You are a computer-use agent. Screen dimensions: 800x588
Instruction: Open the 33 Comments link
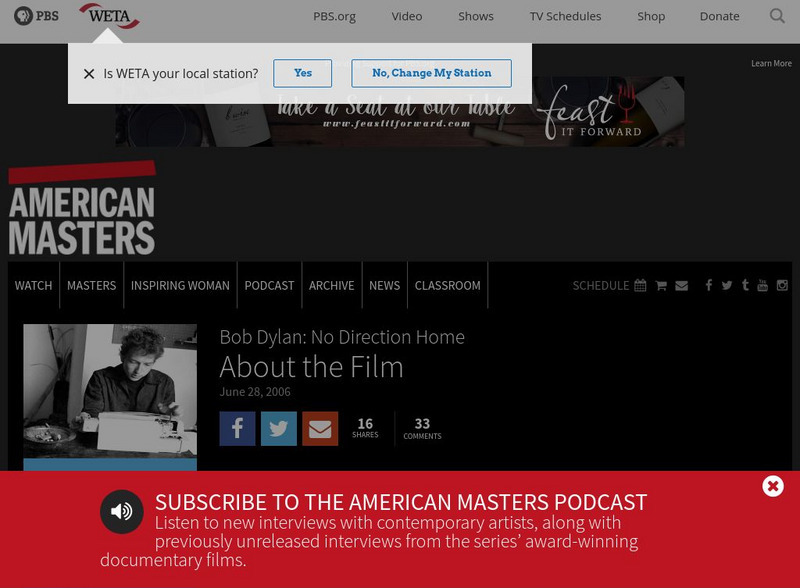pos(422,428)
